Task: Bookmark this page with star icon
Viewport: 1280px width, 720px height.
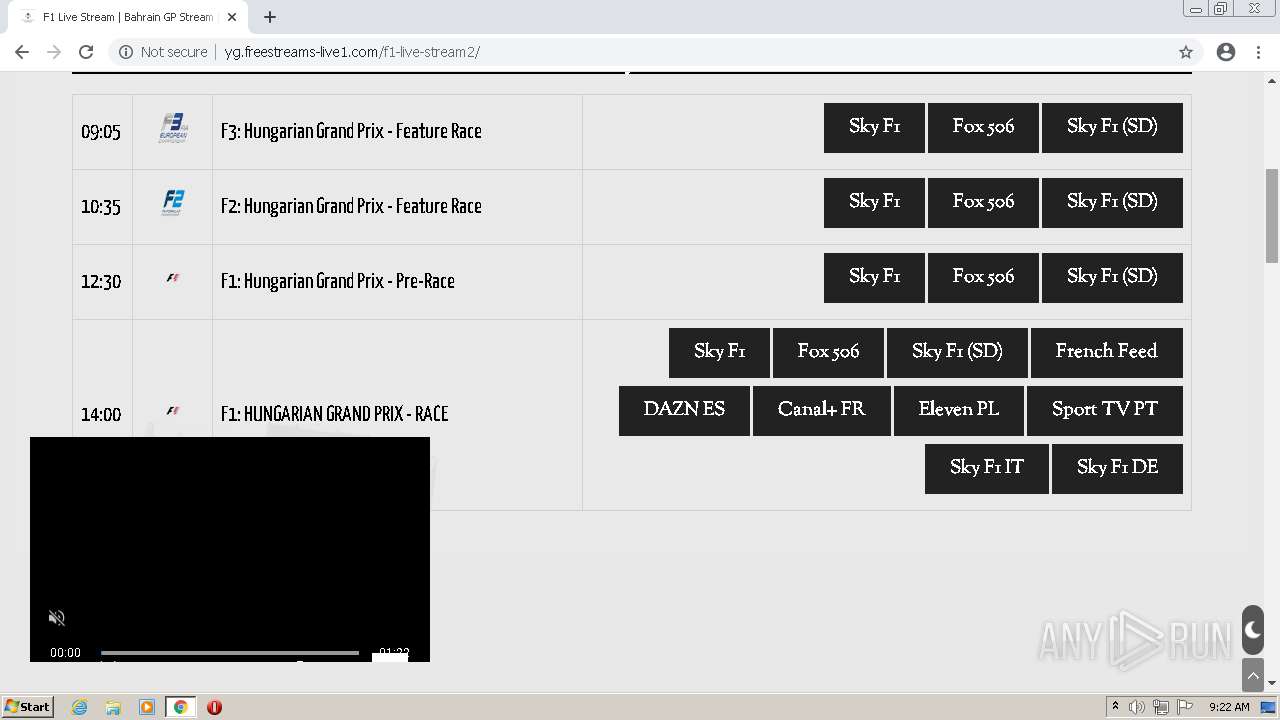Action: click(1186, 52)
